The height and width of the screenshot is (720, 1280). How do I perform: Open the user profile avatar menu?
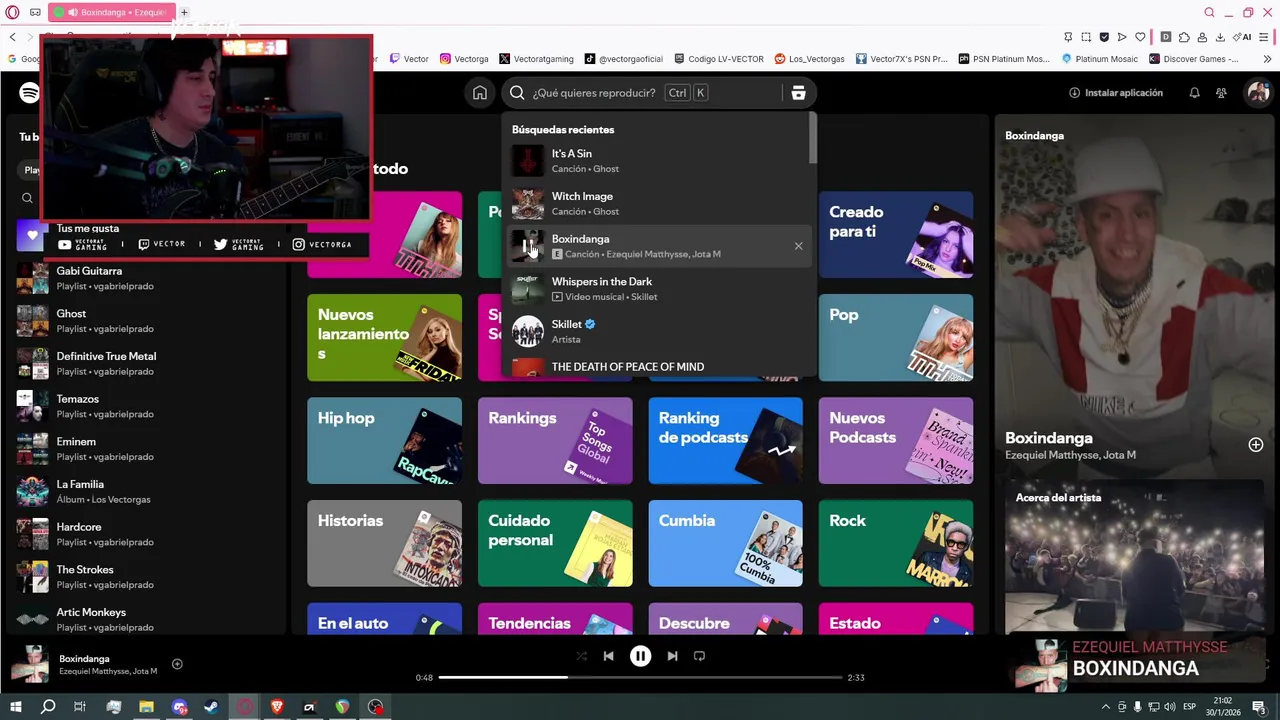click(1257, 93)
